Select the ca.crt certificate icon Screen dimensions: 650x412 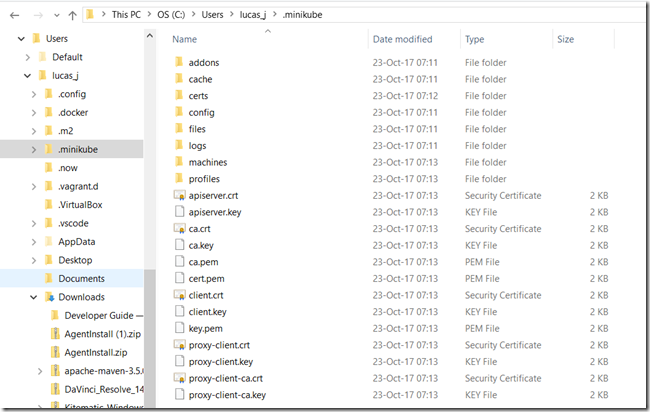[x=179, y=228]
